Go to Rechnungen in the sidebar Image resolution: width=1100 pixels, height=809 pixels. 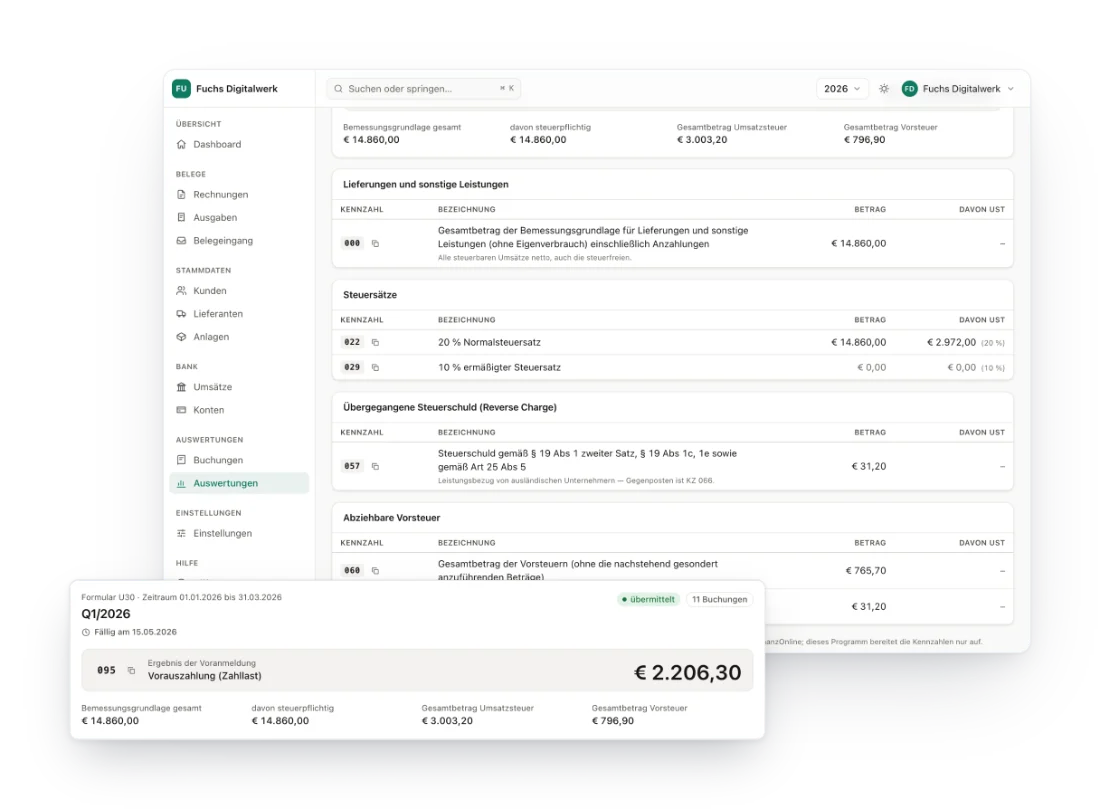(239, 194)
